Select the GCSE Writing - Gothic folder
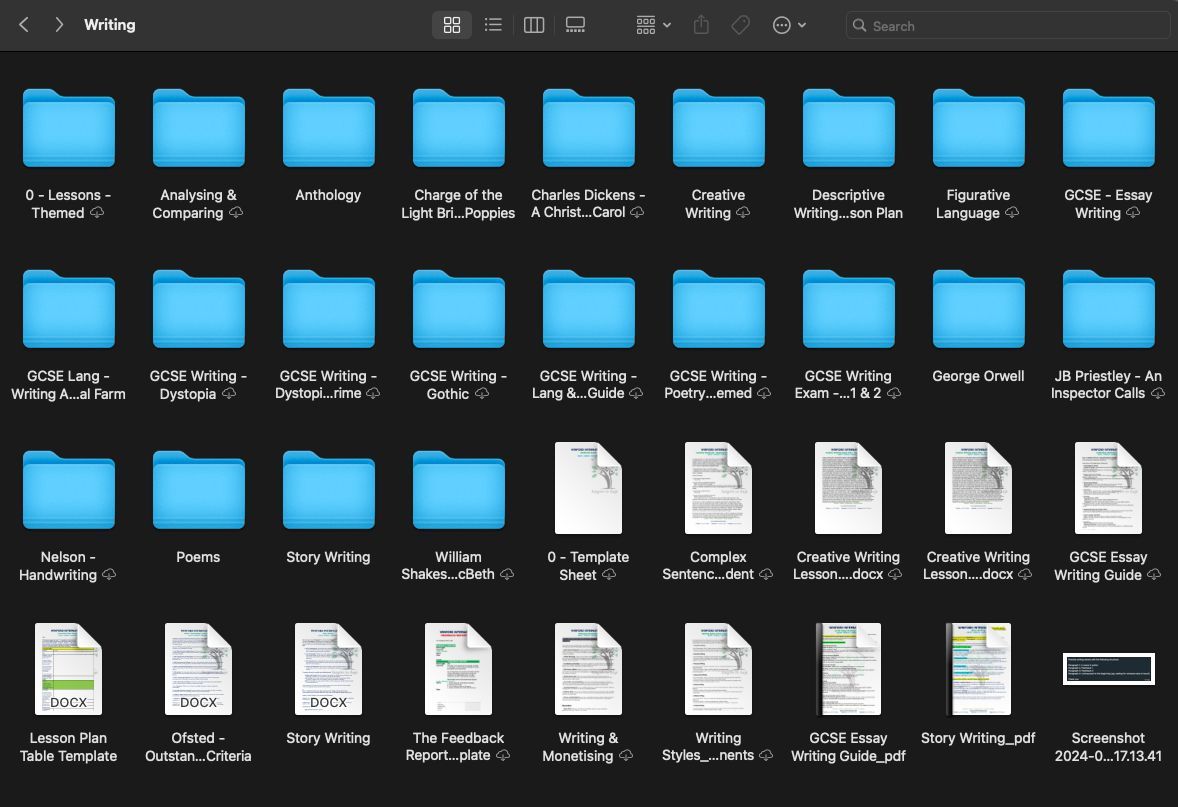1178x807 pixels. pos(458,309)
